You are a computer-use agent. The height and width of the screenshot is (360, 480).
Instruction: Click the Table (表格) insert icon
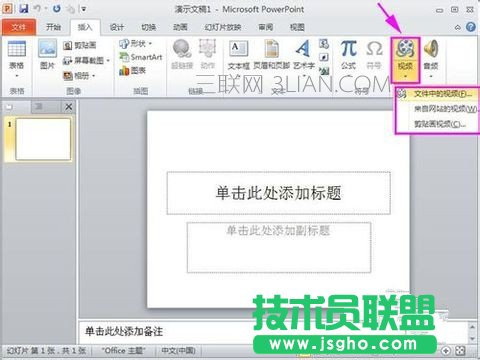click(17, 49)
